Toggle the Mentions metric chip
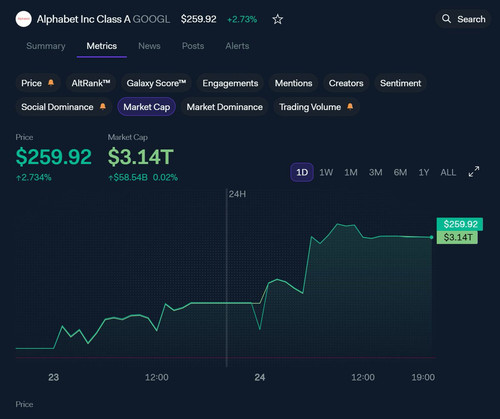Screen dimensions: 500x419 (293, 83)
